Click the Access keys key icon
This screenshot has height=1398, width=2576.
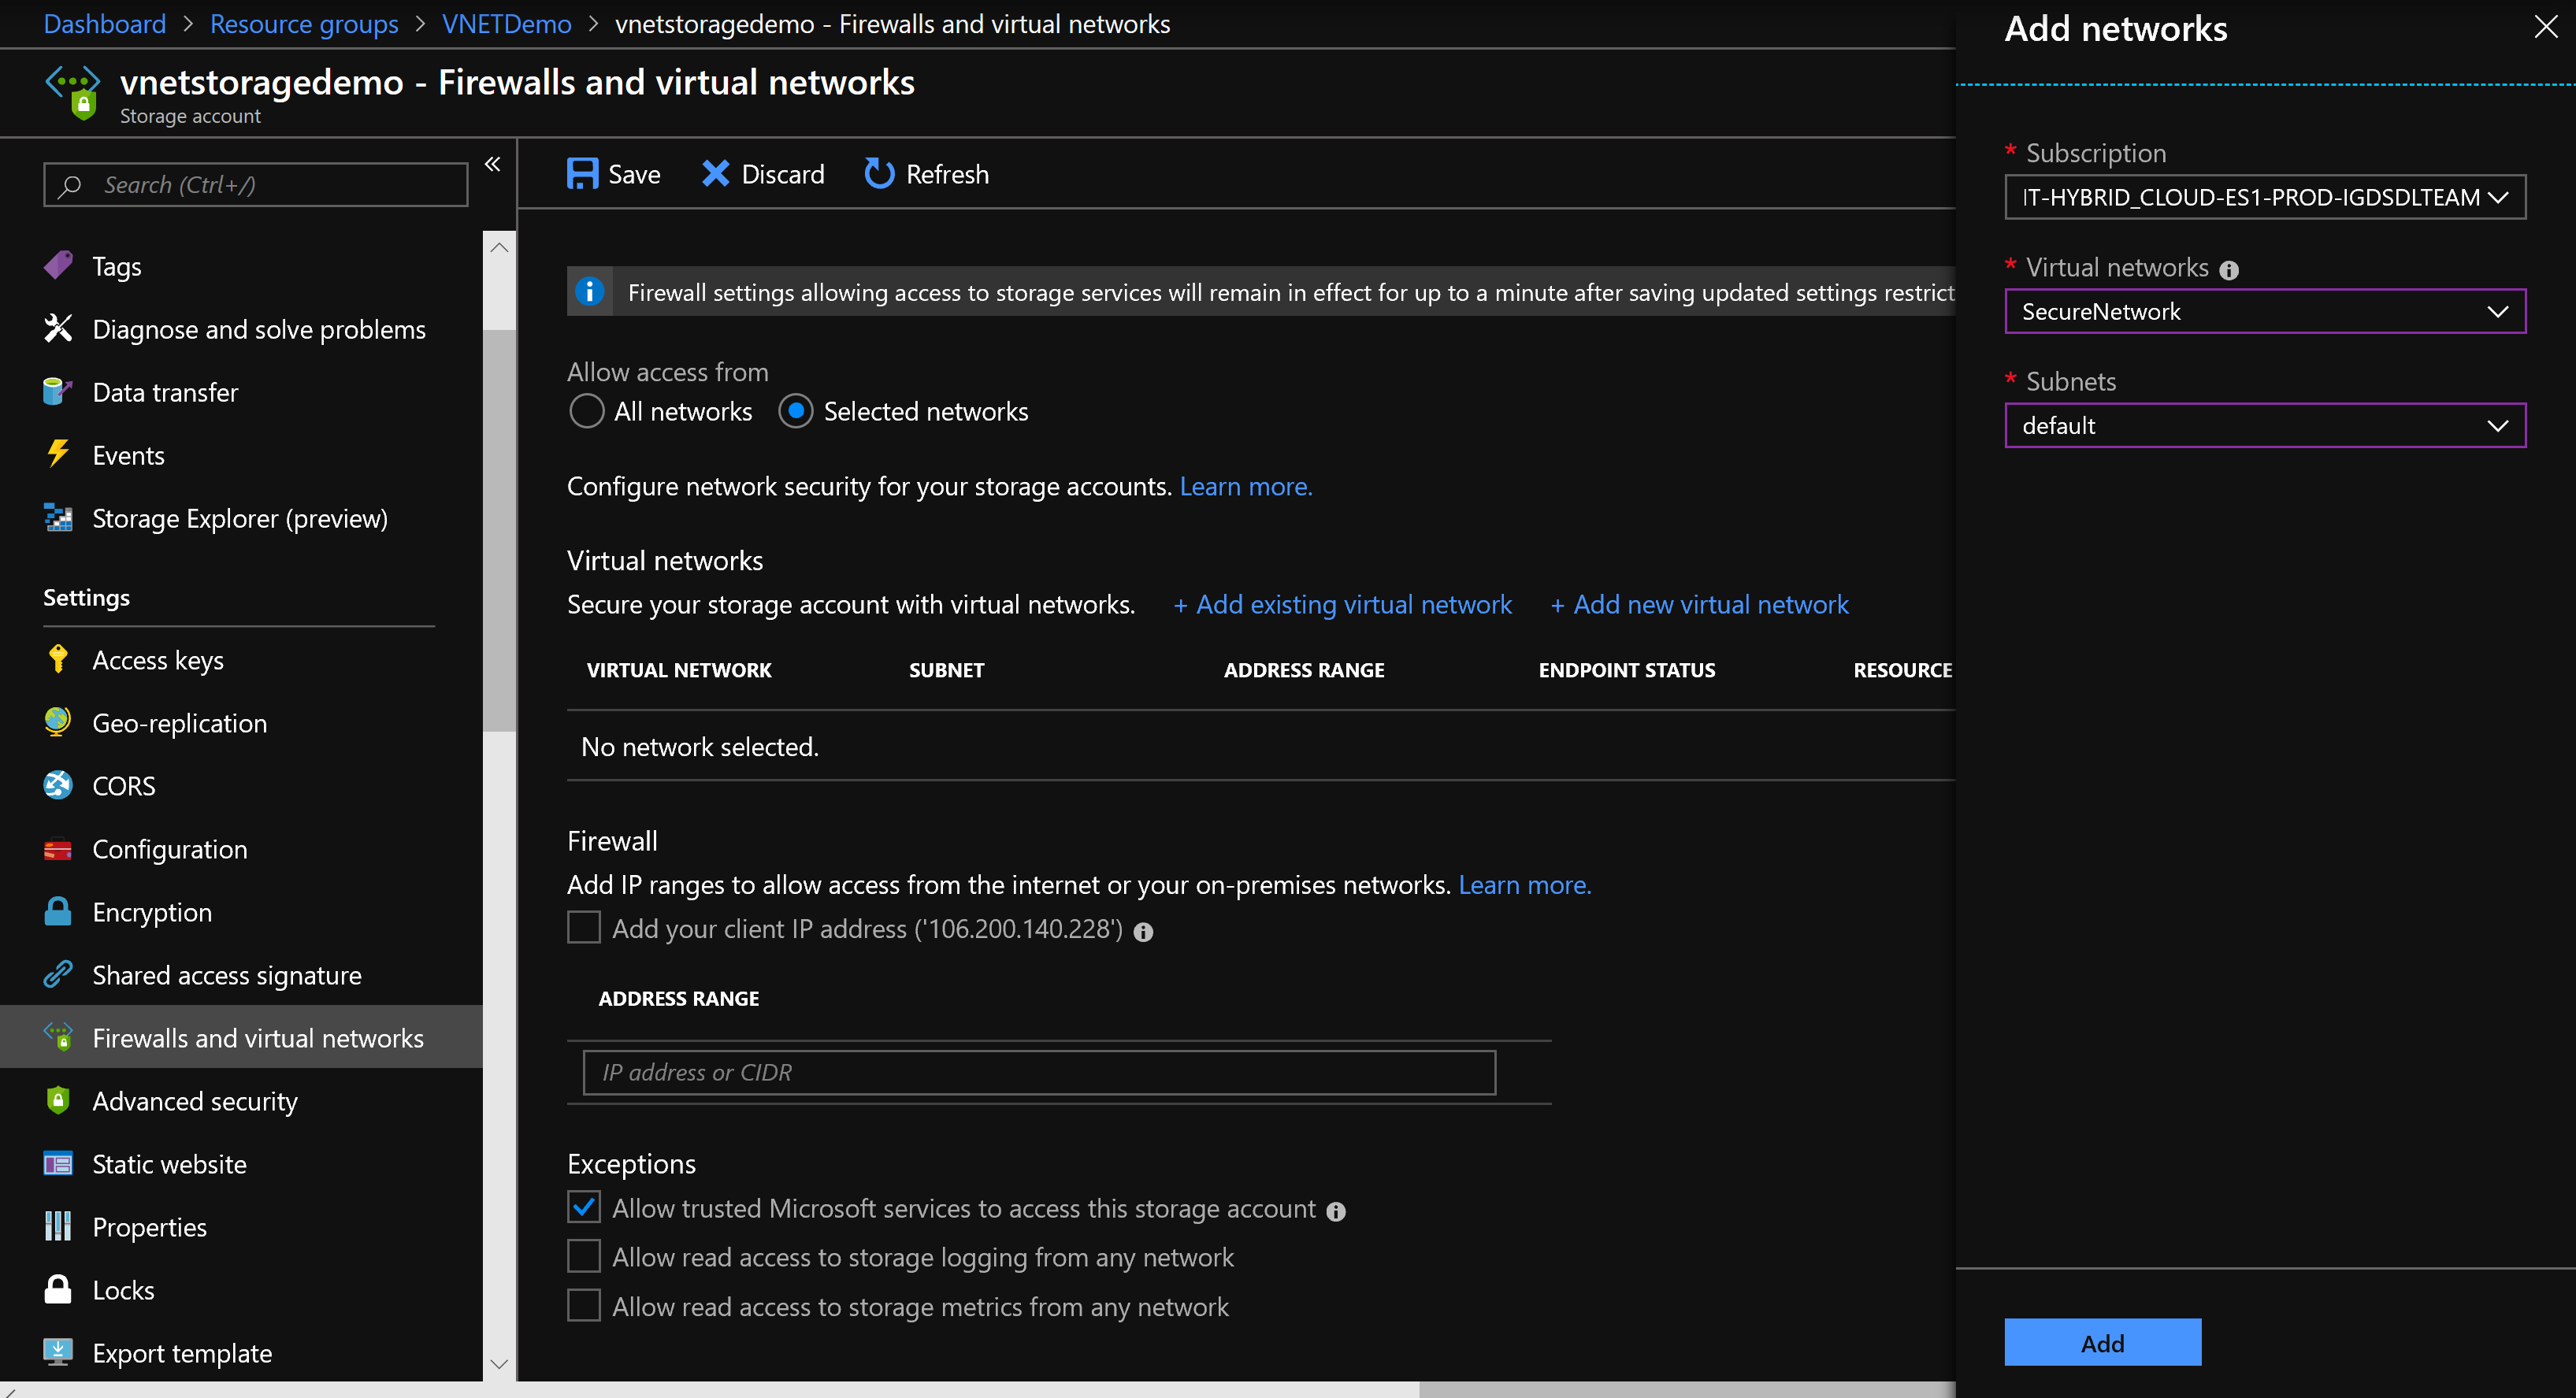pos(58,660)
